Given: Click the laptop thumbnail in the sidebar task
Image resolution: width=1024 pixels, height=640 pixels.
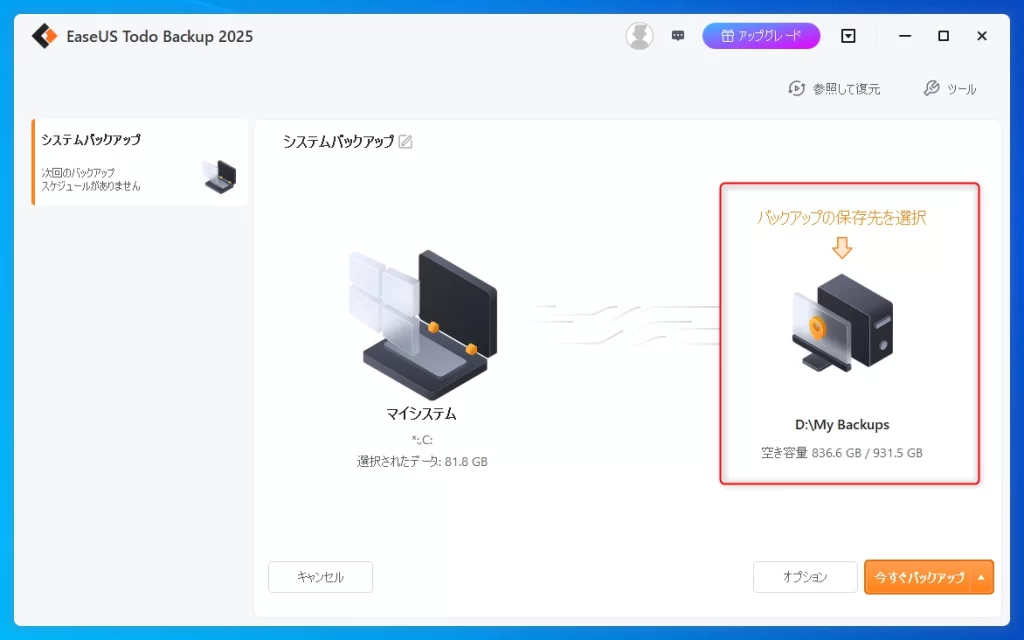Looking at the screenshot, I should [219, 177].
